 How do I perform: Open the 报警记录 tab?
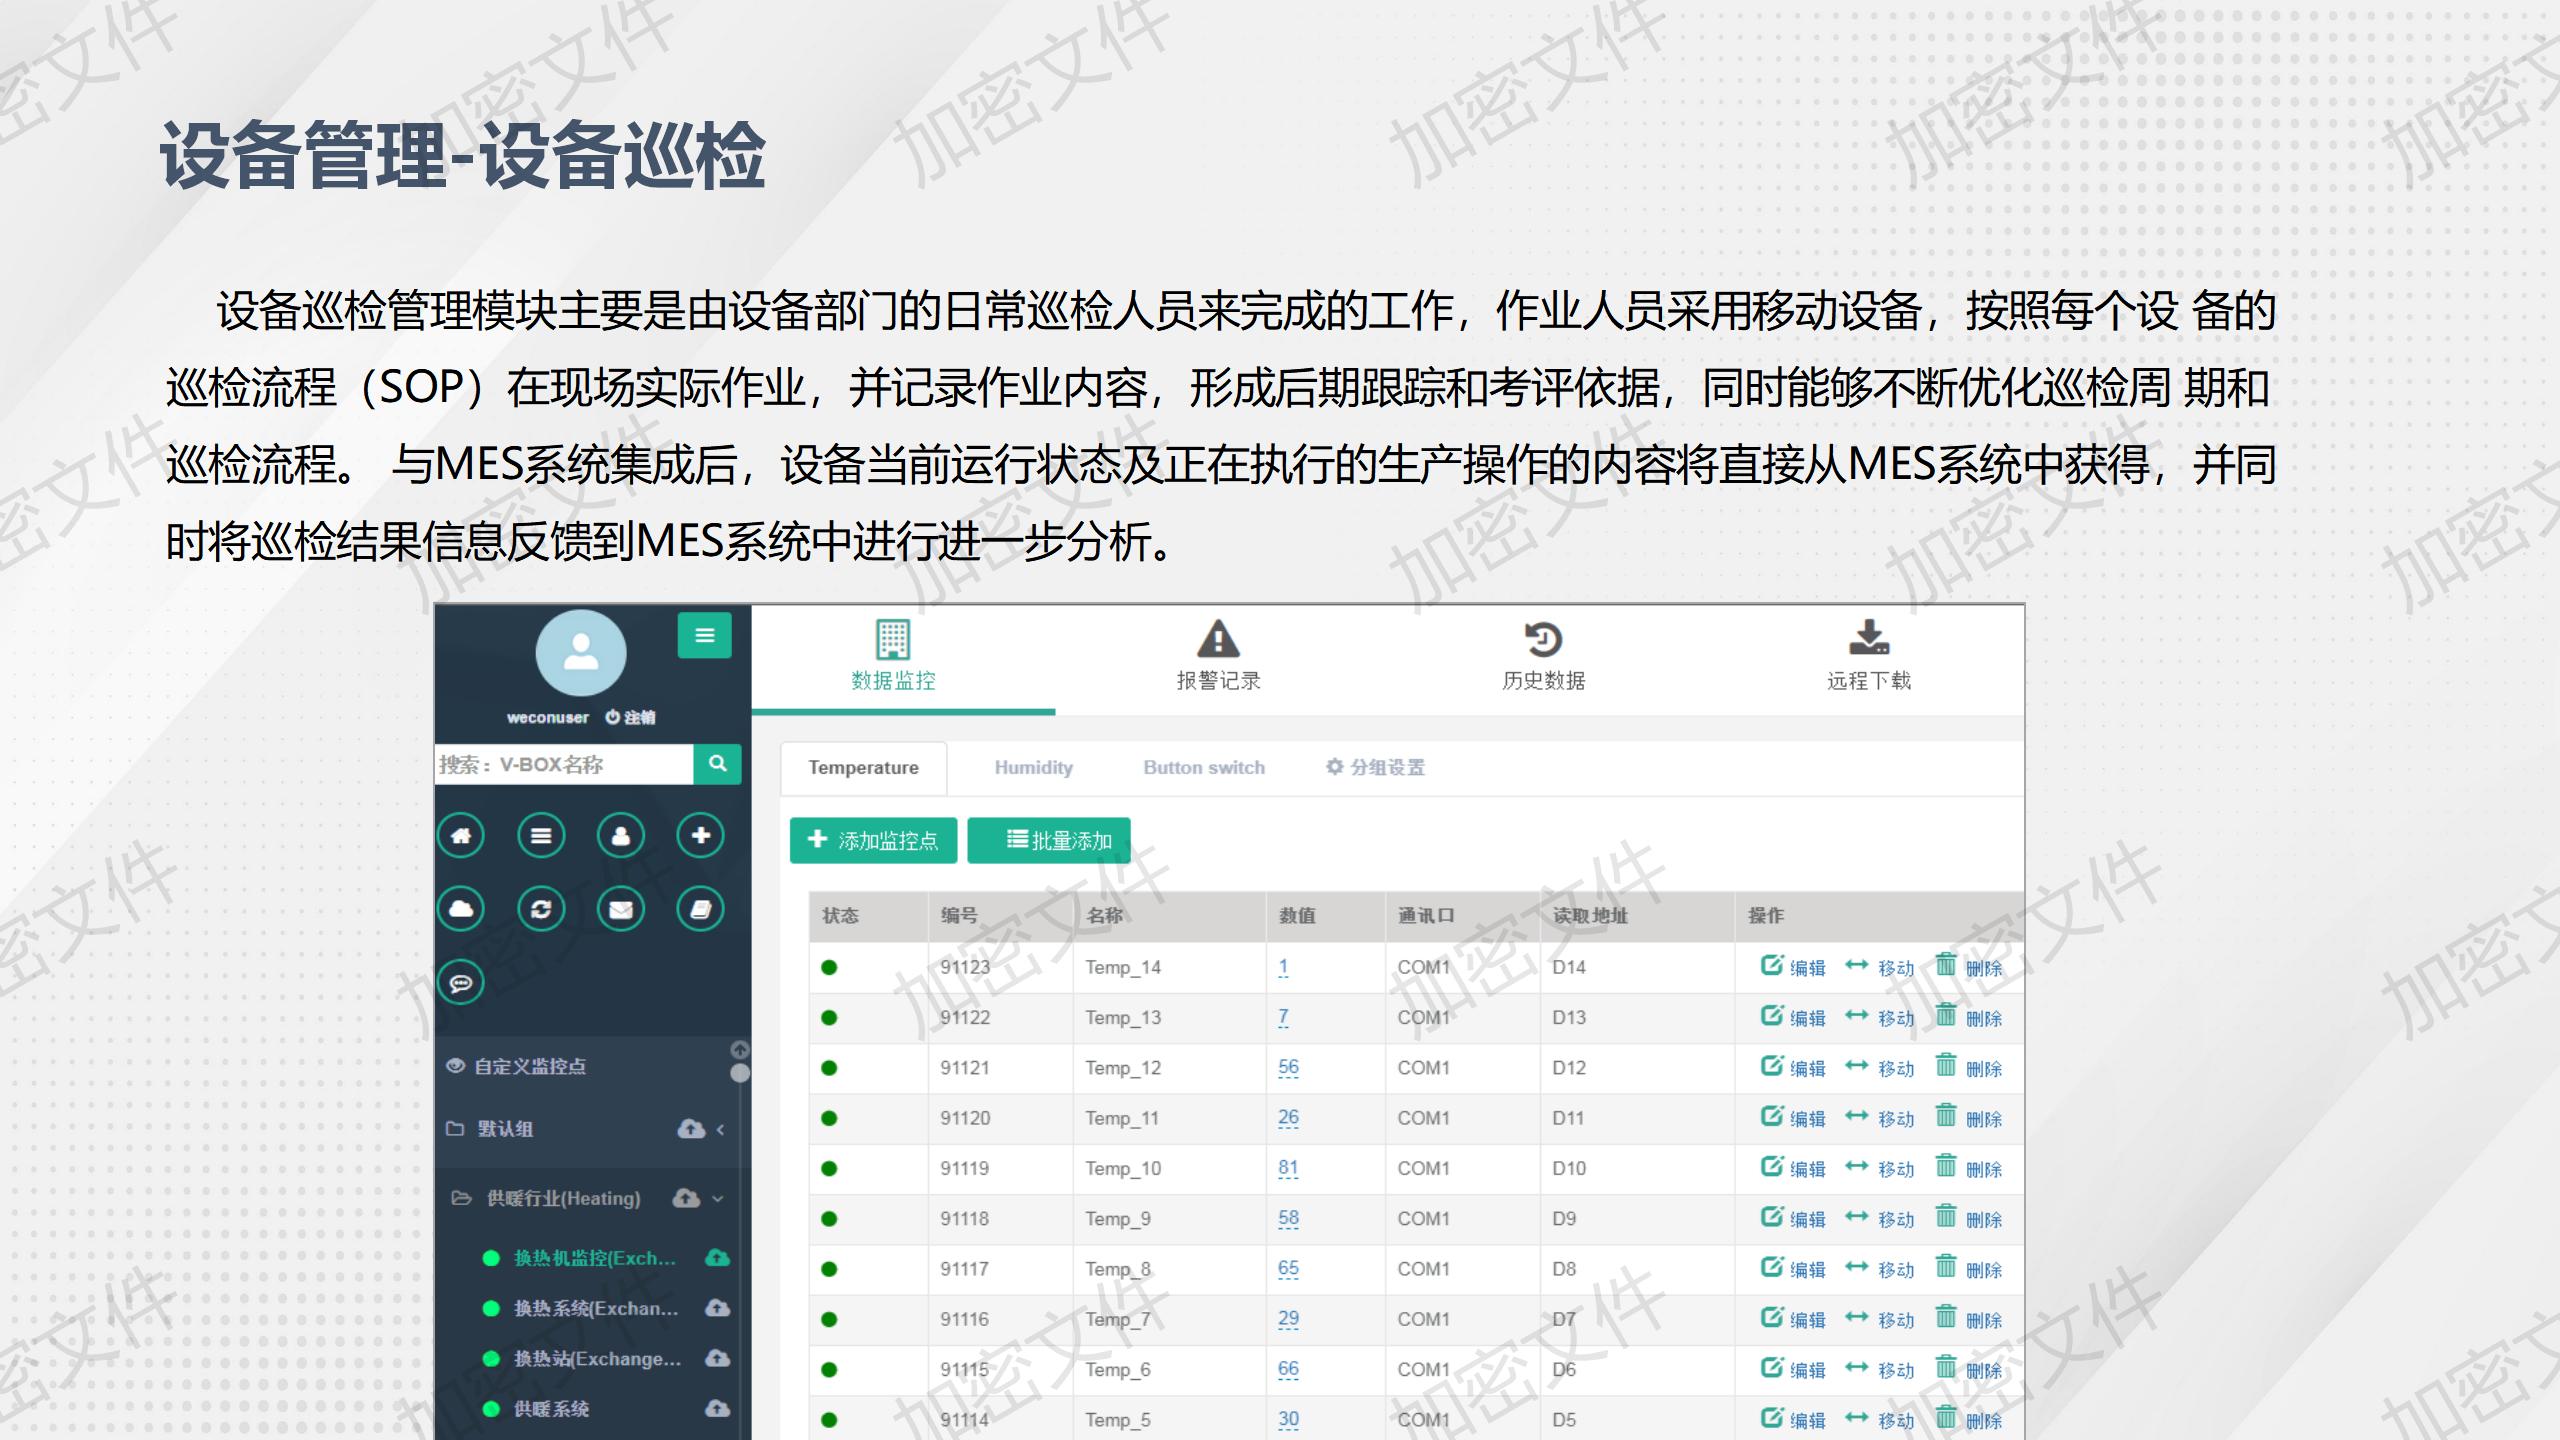coord(1218,656)
